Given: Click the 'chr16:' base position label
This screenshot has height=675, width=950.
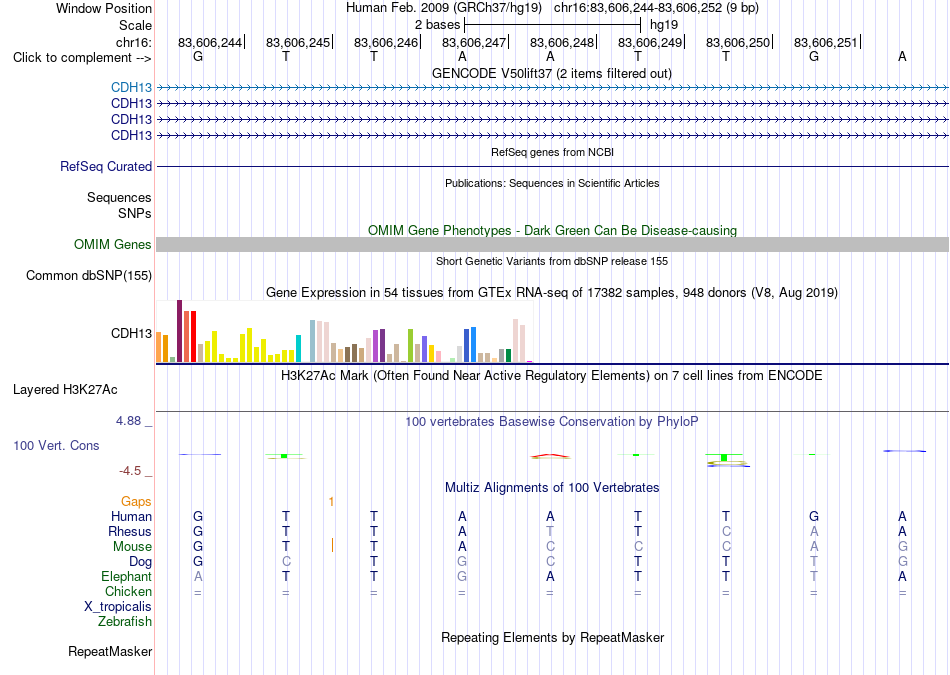Looking at the screenshot, I should (x=133, y=42).
